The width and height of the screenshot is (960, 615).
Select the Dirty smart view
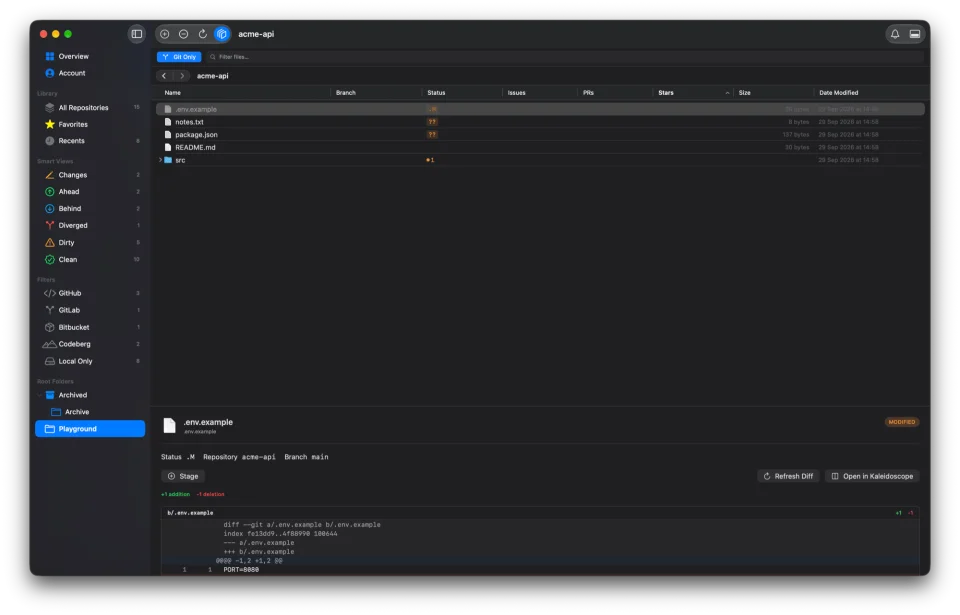click(x=89, y=243)
